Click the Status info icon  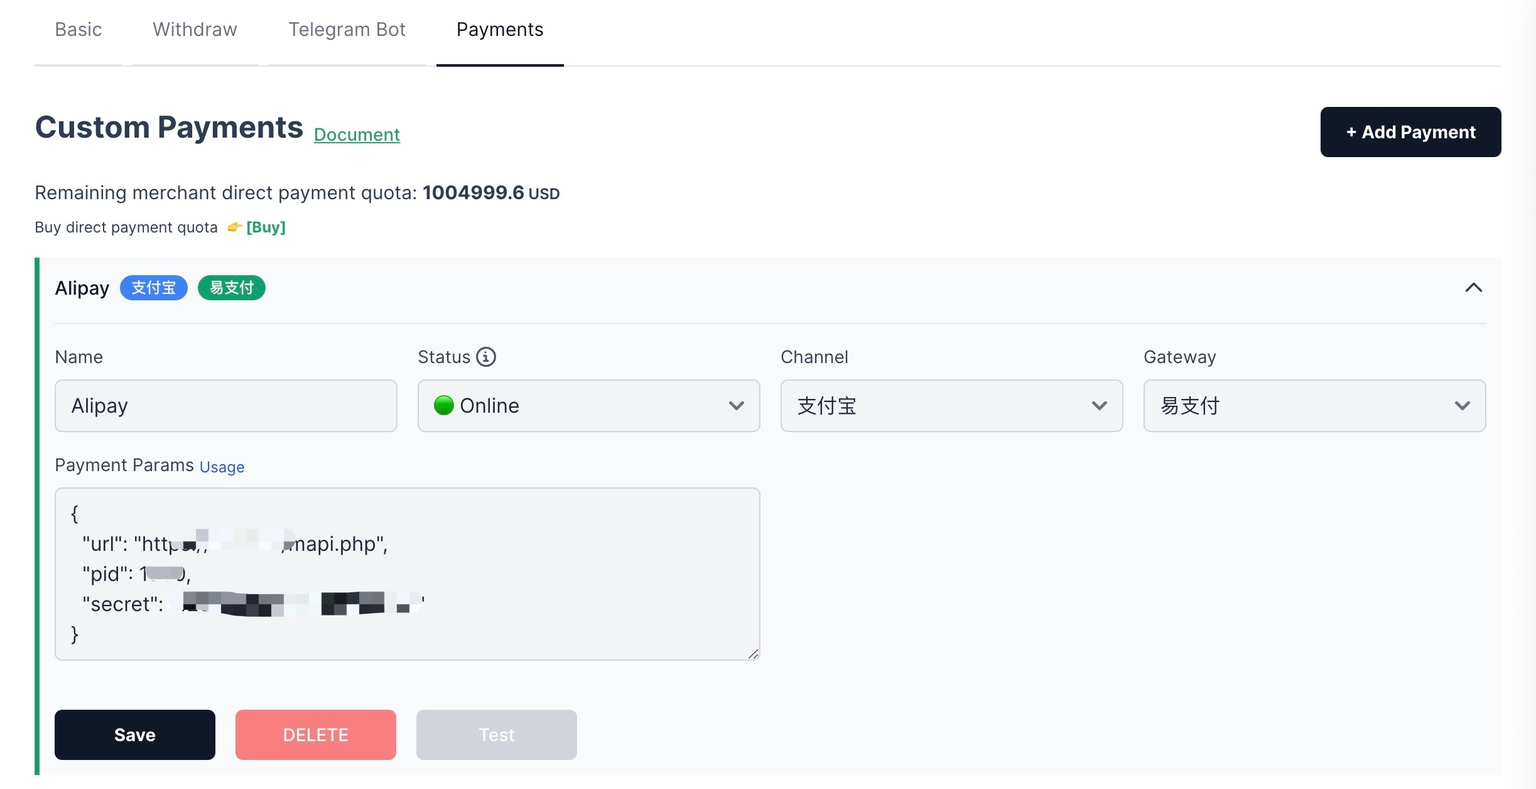pyautogui.click(x=488, y=357)
